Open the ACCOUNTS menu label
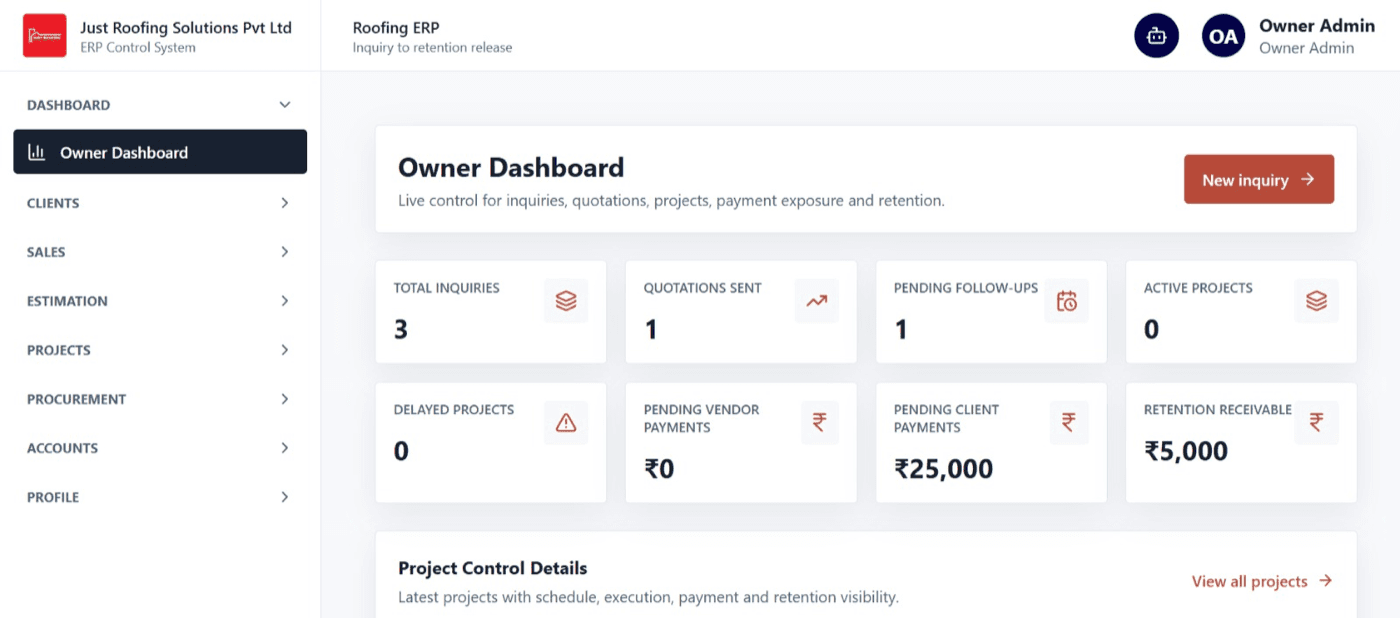 point(62,448)
